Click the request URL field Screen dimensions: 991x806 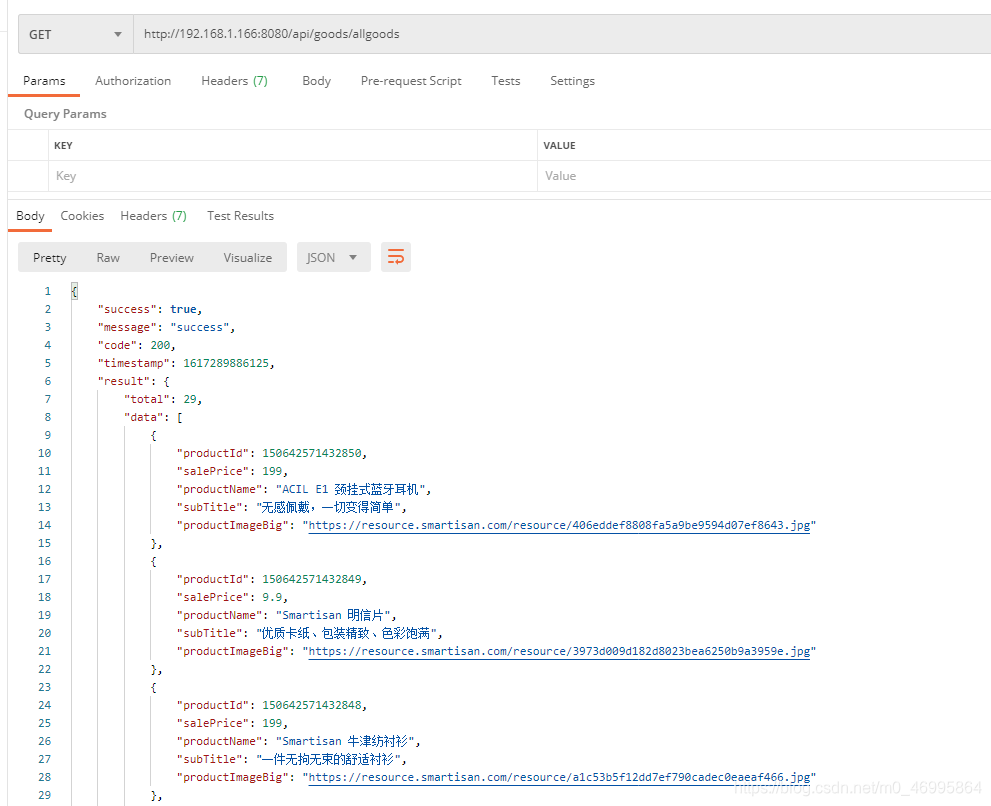[x=562, y=34]
